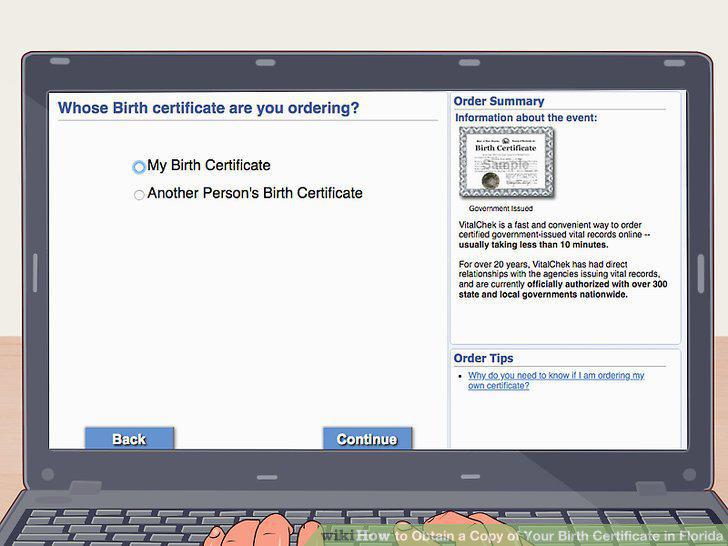The image size is (728, 546).
Task: Open the 'Why do you need to know' link
Action: tap(556, 380)
